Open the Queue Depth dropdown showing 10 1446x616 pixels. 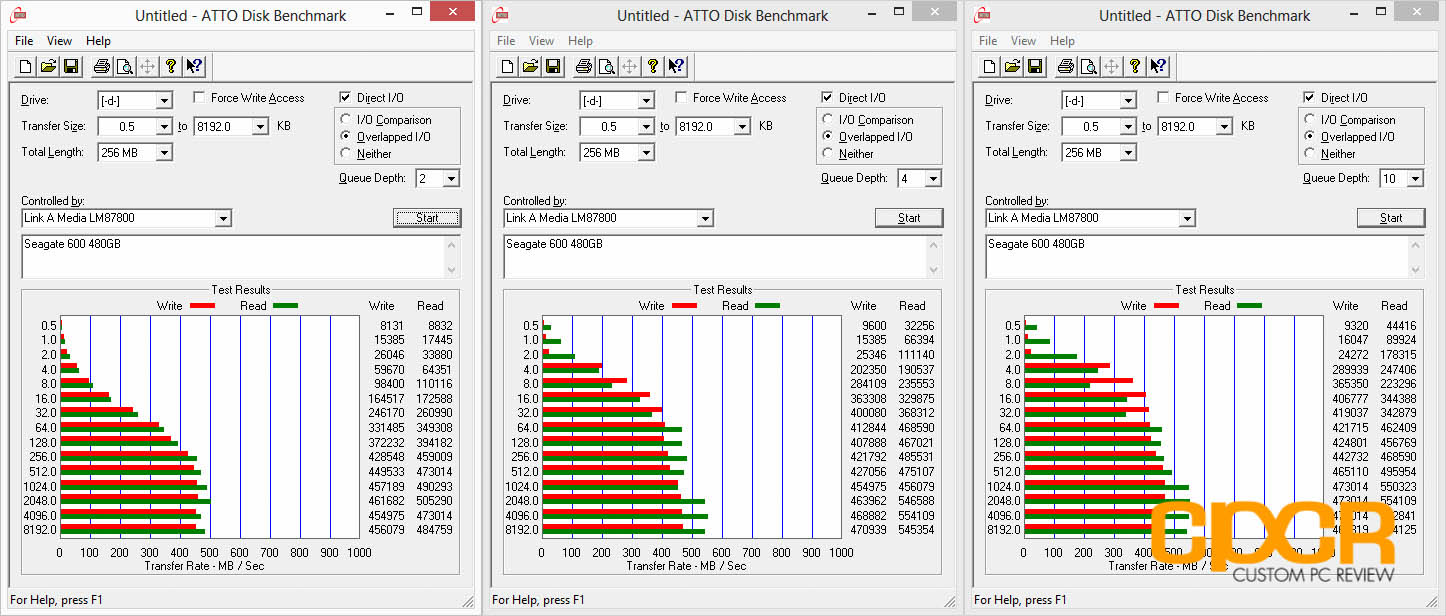point(1415,178)
